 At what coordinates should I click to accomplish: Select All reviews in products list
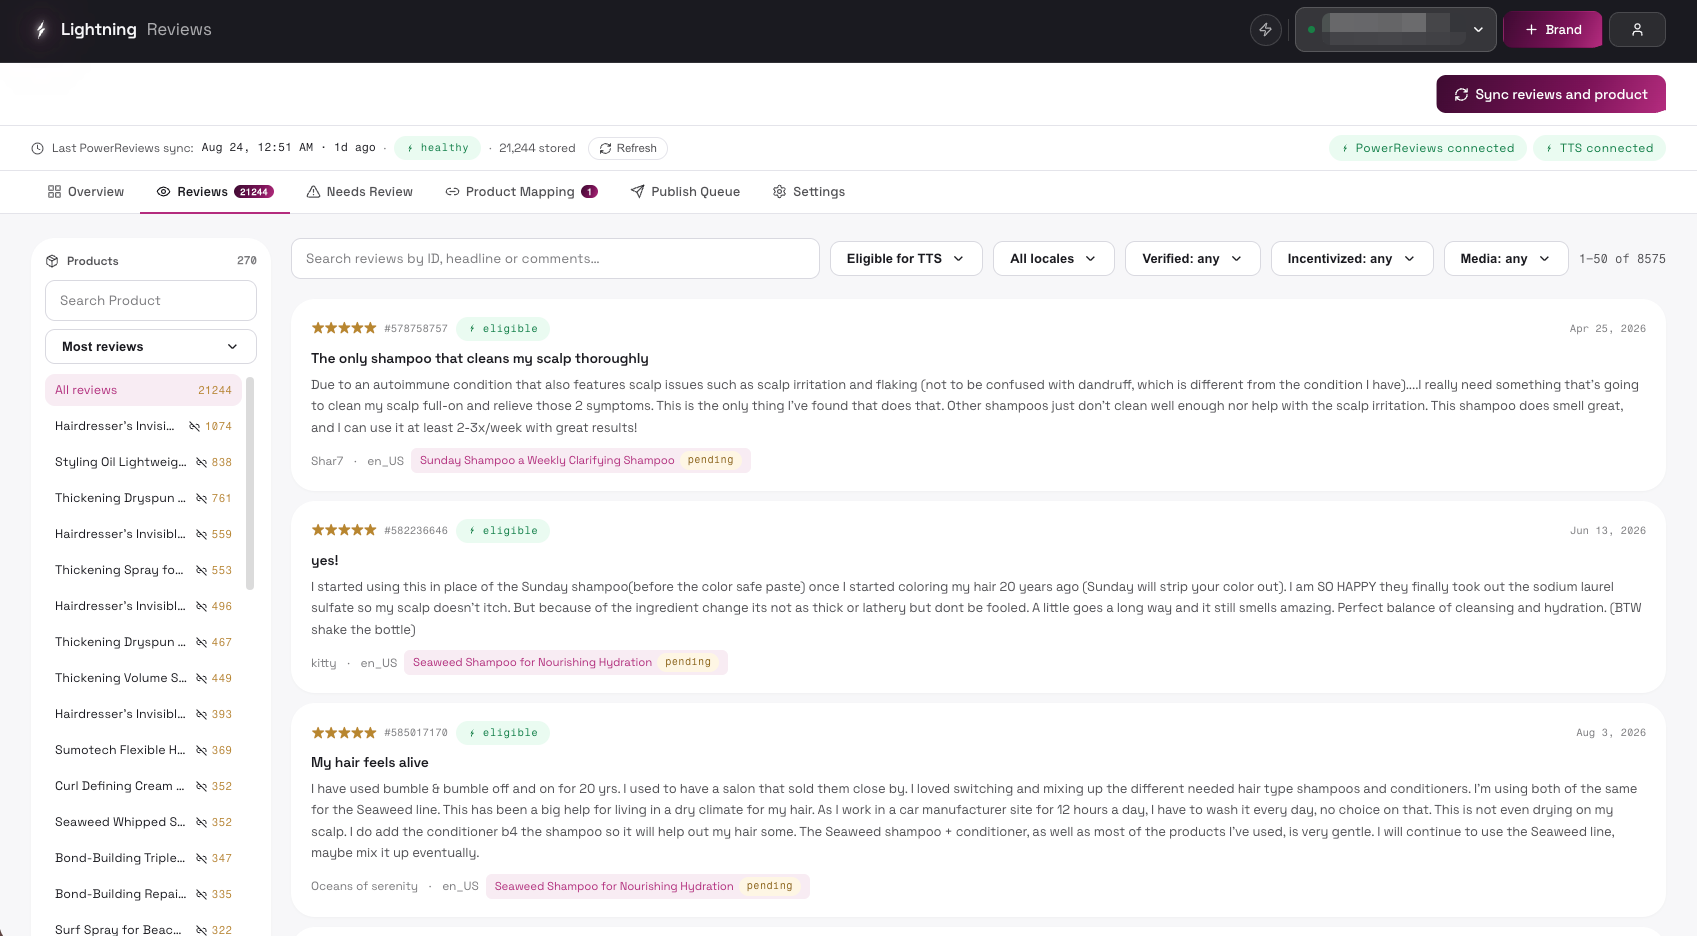click(143, 390)
